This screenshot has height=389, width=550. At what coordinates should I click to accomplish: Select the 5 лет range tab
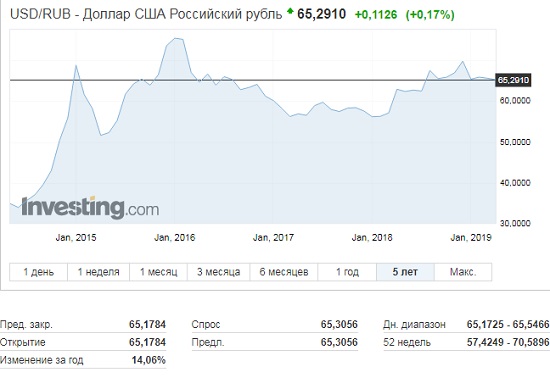coord(405,272)
